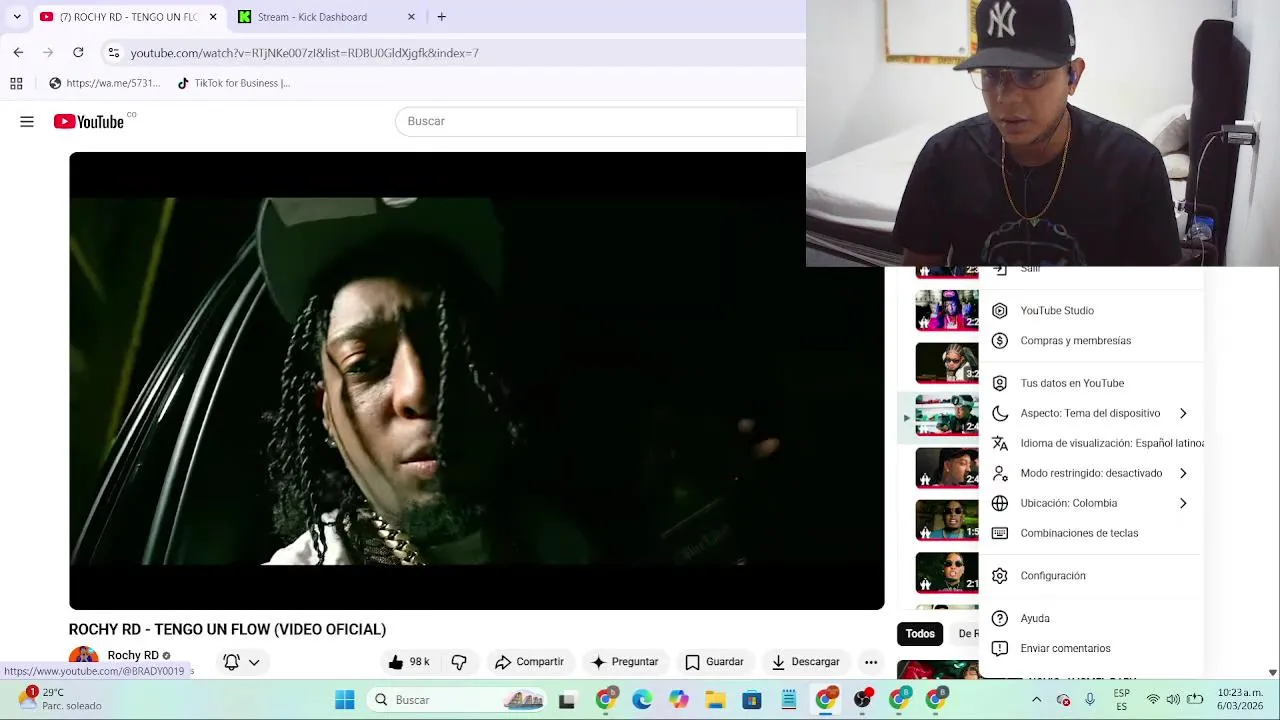Click Enviar comentarios feedback entry
The height and width of the screenshot is (720, 1280).
[1091, 648]
